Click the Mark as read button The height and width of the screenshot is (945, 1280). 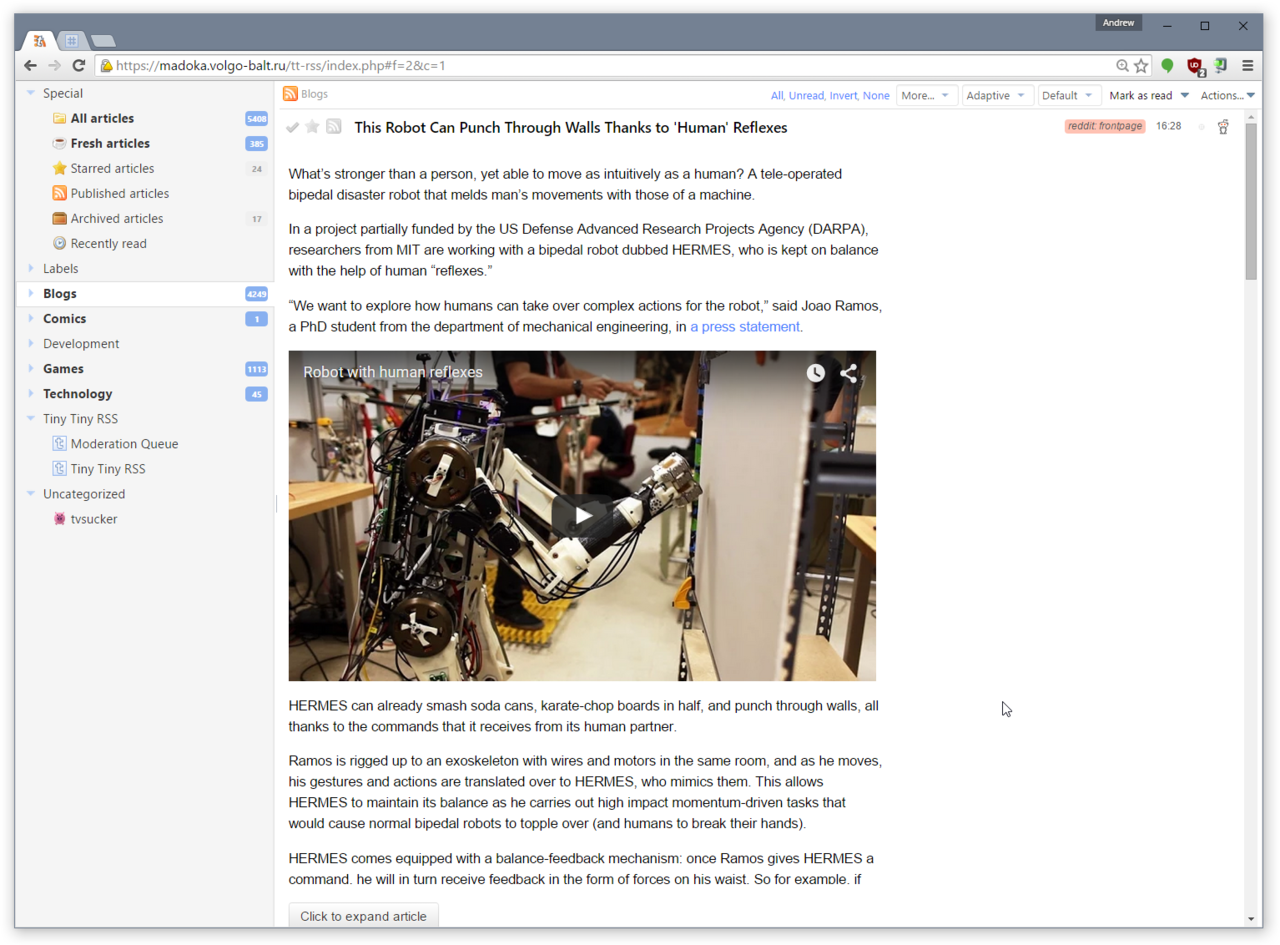pos(1141,95)
